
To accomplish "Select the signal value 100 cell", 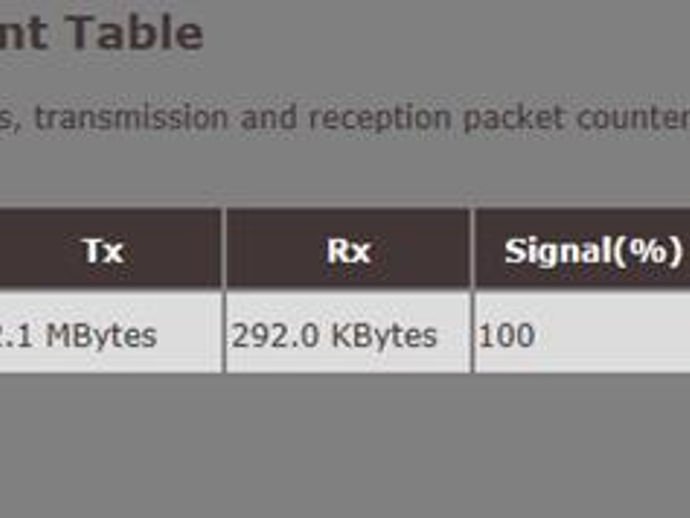I will pyautogui.click(x=583, y=333).
